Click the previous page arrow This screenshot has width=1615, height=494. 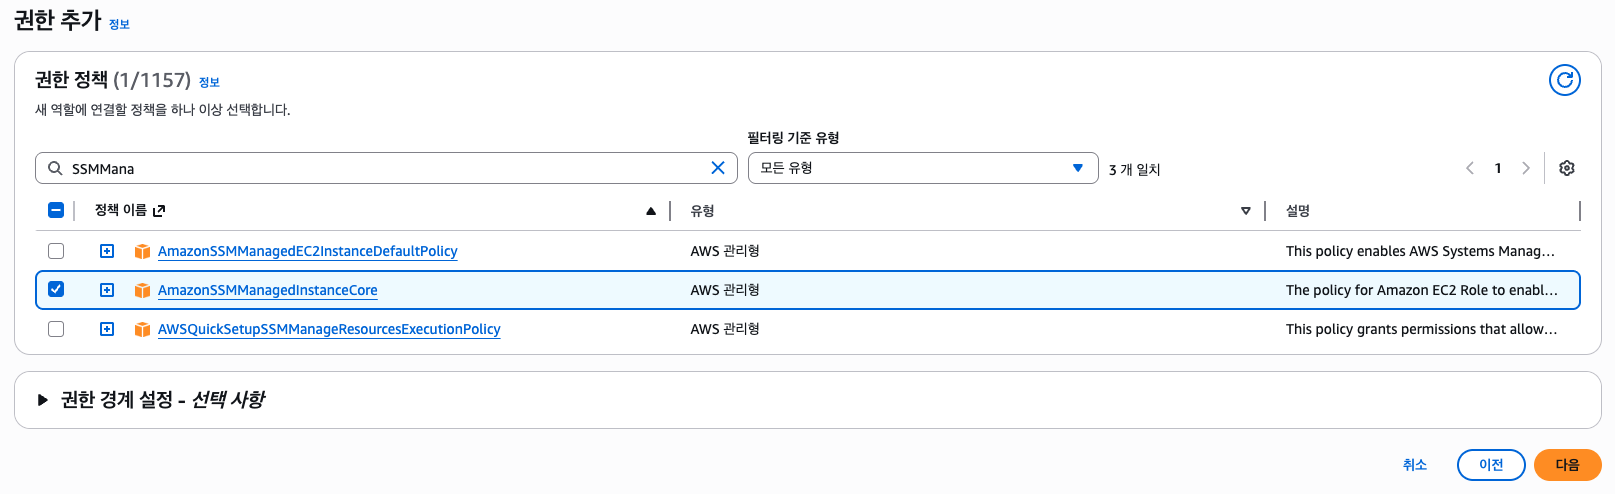click(x=1470, y=168)
